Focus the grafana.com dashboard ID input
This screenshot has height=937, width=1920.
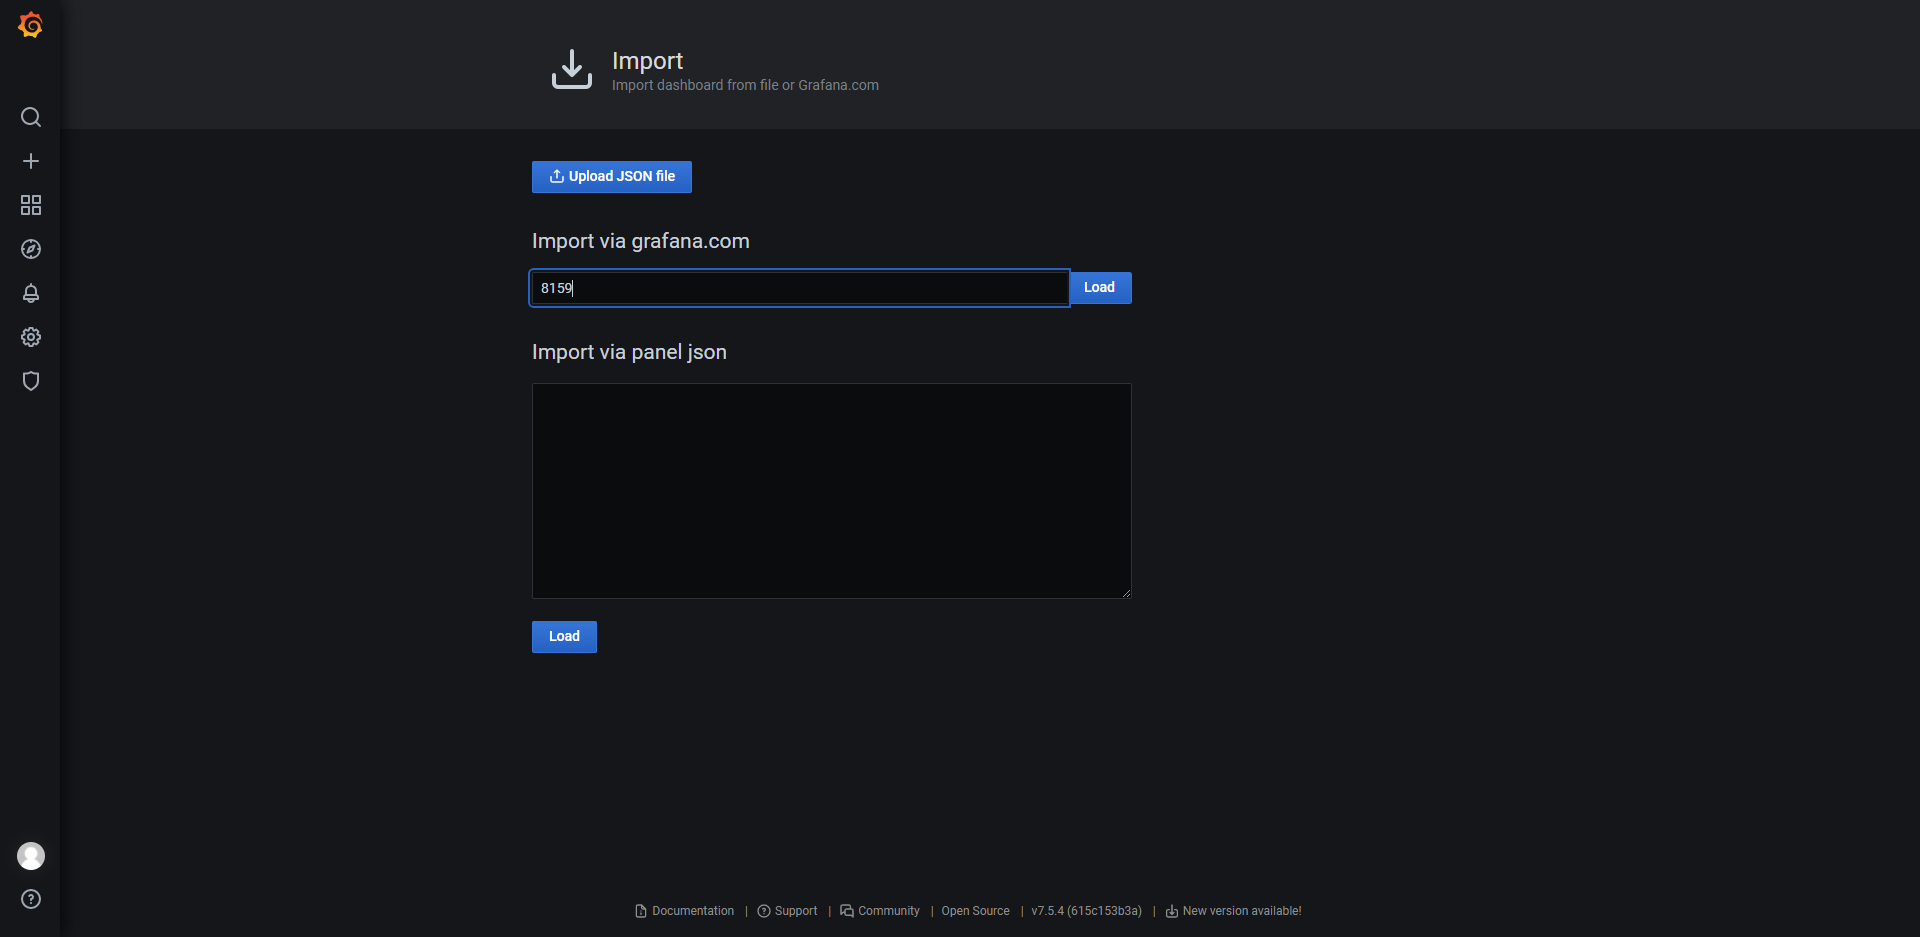[800, 288]
